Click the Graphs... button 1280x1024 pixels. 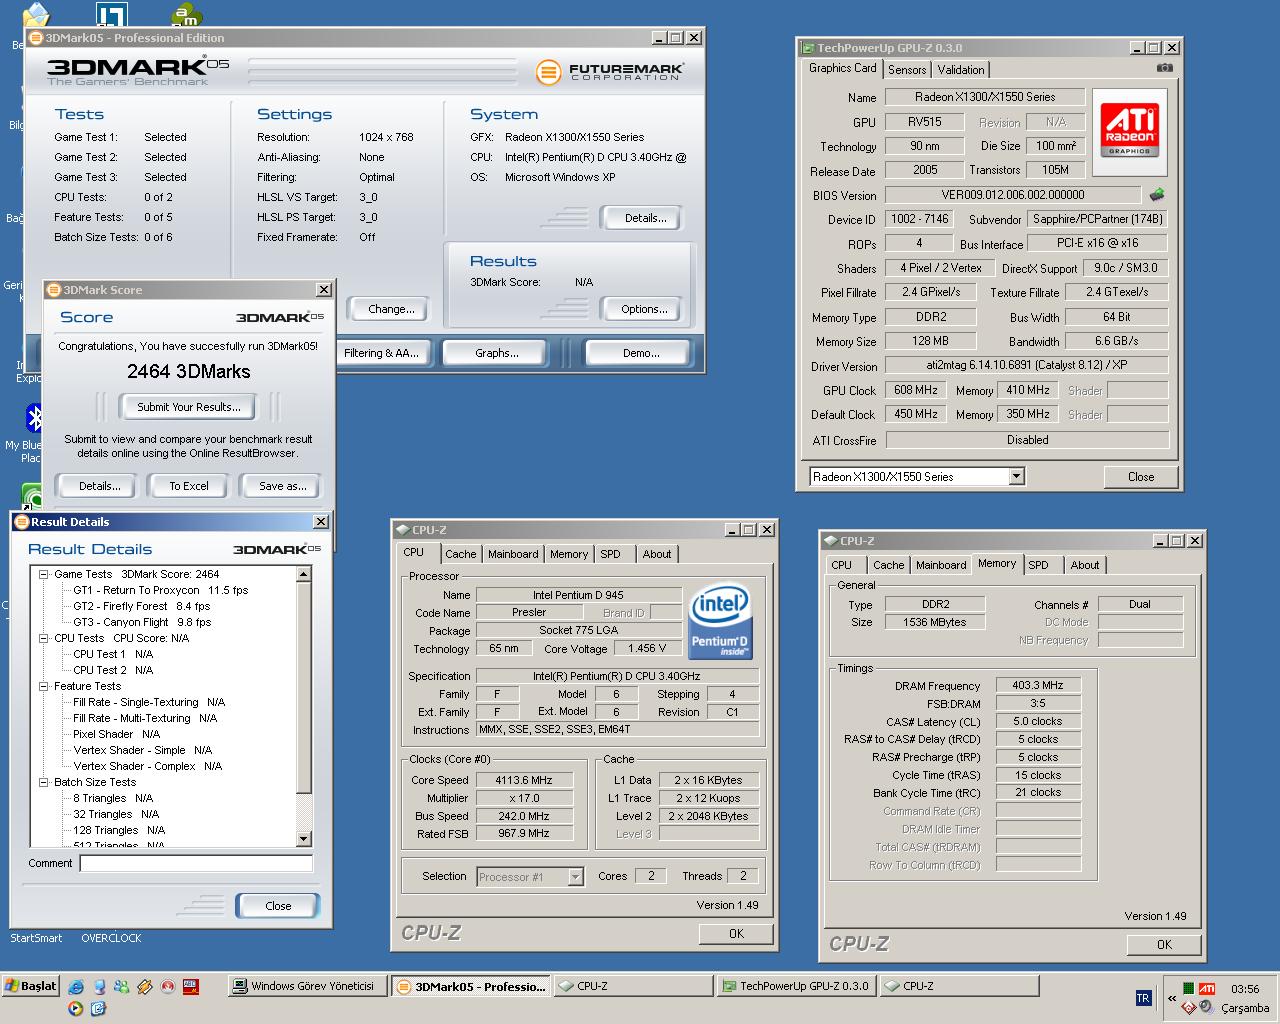click(497, 353)
